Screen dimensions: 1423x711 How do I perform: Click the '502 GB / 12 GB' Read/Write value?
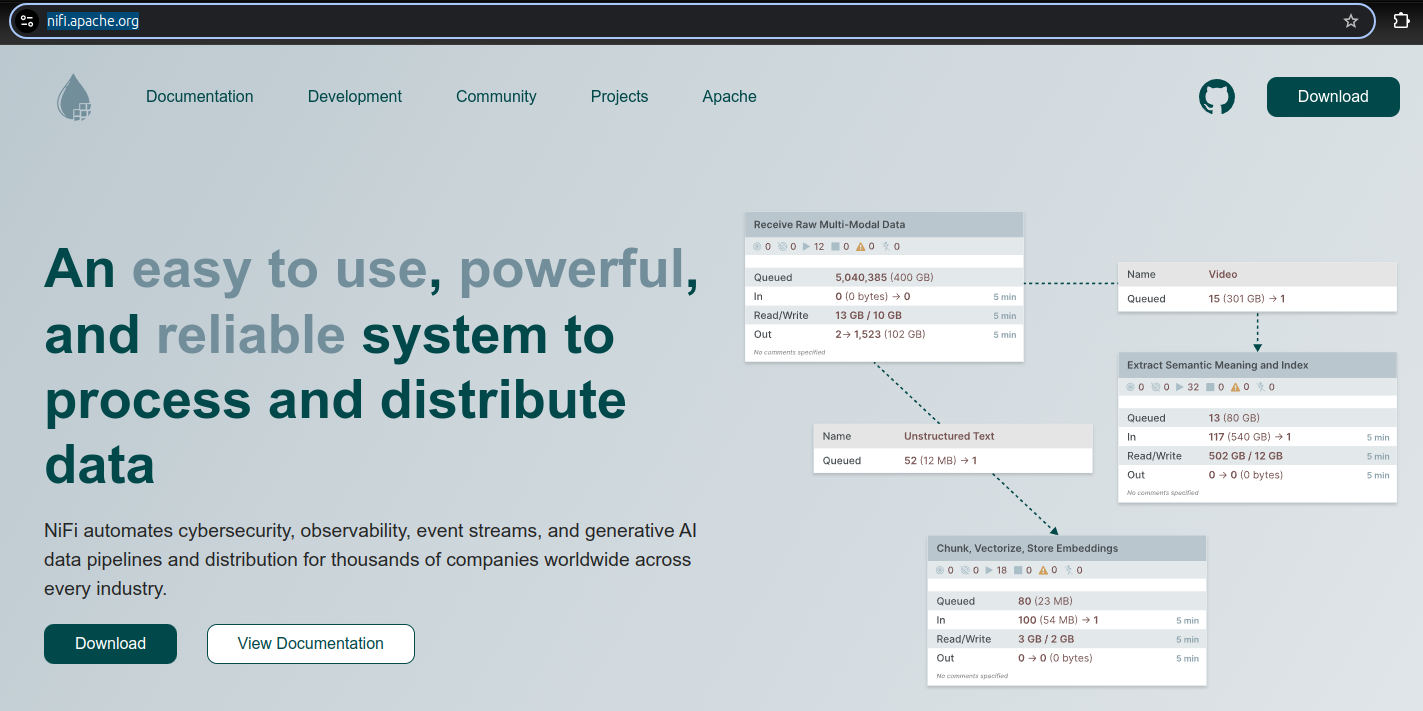1246,456
